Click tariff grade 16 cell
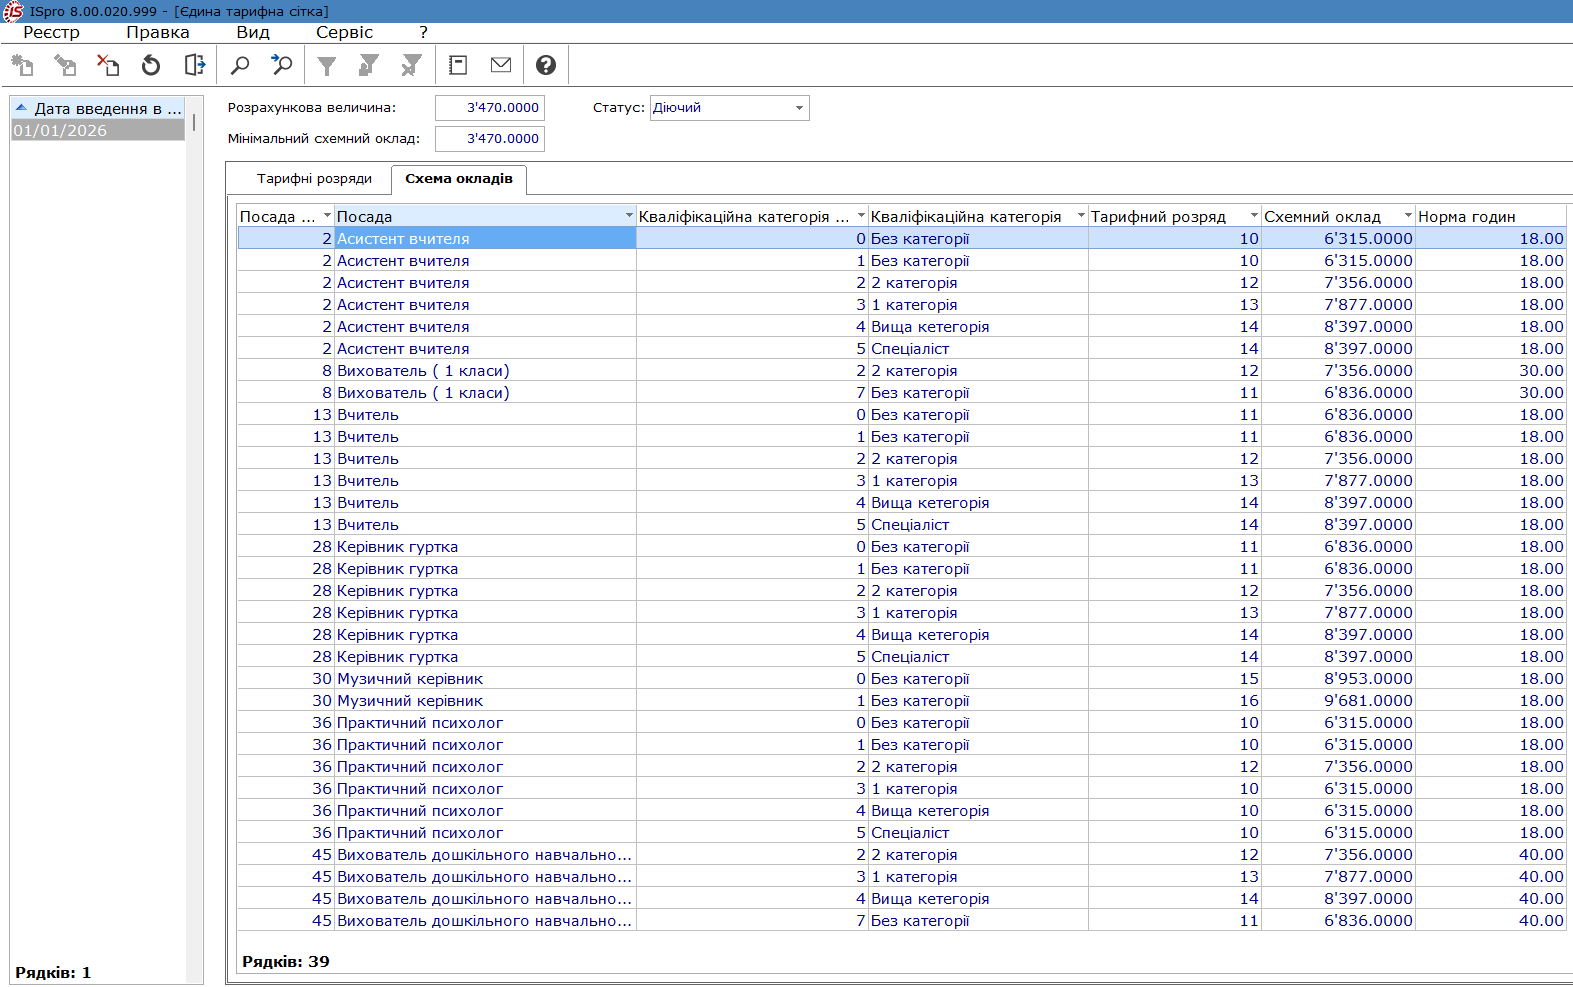The image size is (1573, 987). [x=1175, y=701]
